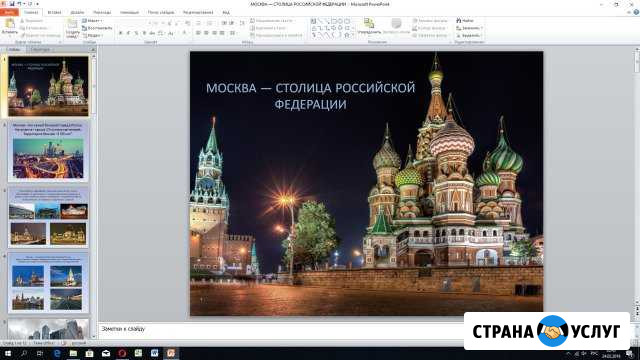Click the slide thumbnails panel scrollbar down arrow

coord(93,336)
